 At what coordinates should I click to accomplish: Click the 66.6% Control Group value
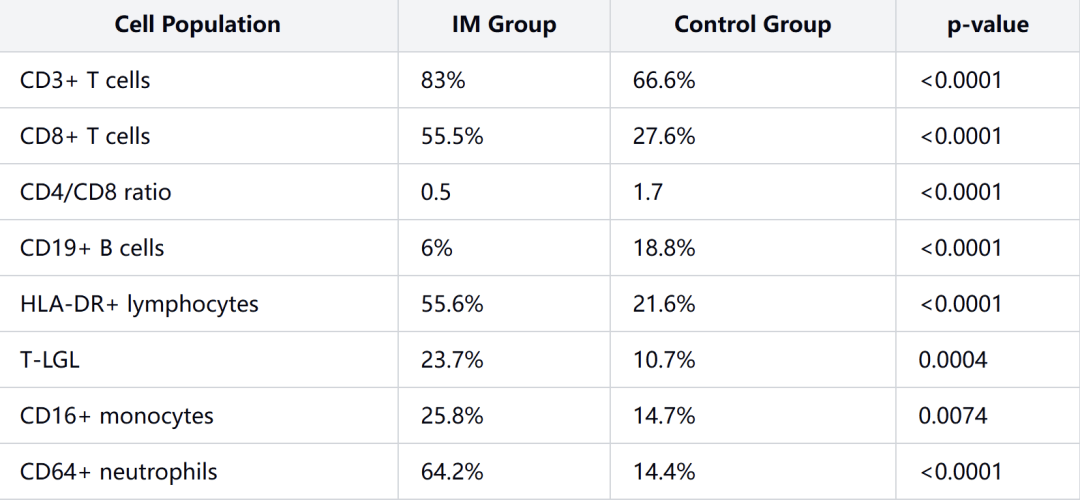point(664,81)
